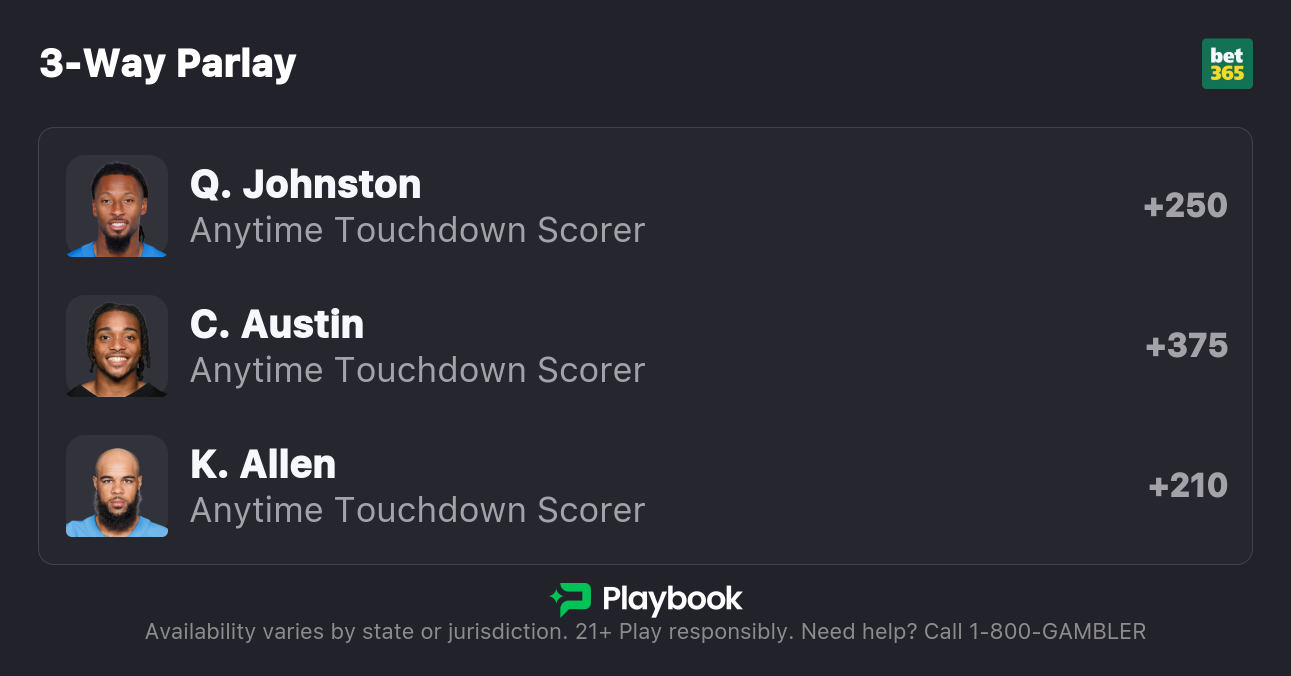This screenshot has width=1291, height=676.
Task: Click the 3-Way Parlay heading
Action: (168, 64)
